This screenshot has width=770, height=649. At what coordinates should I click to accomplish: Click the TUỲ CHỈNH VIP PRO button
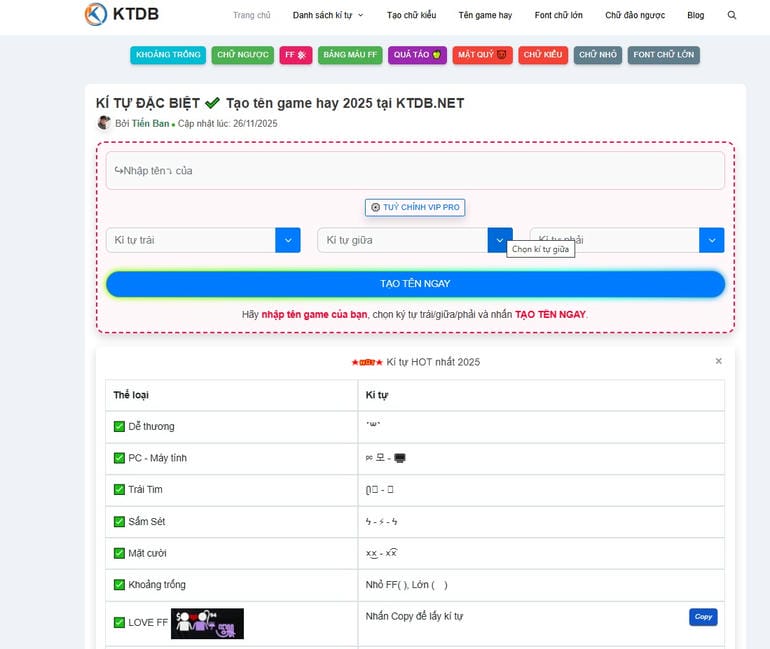click(415, 208)
